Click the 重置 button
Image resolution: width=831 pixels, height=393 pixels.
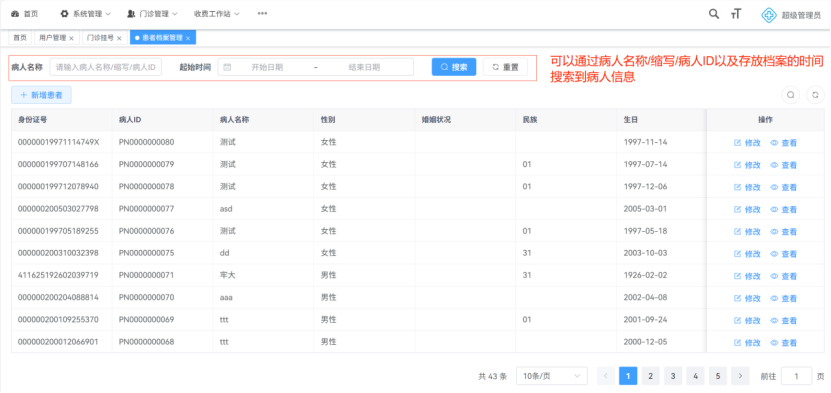click(505, 67)
